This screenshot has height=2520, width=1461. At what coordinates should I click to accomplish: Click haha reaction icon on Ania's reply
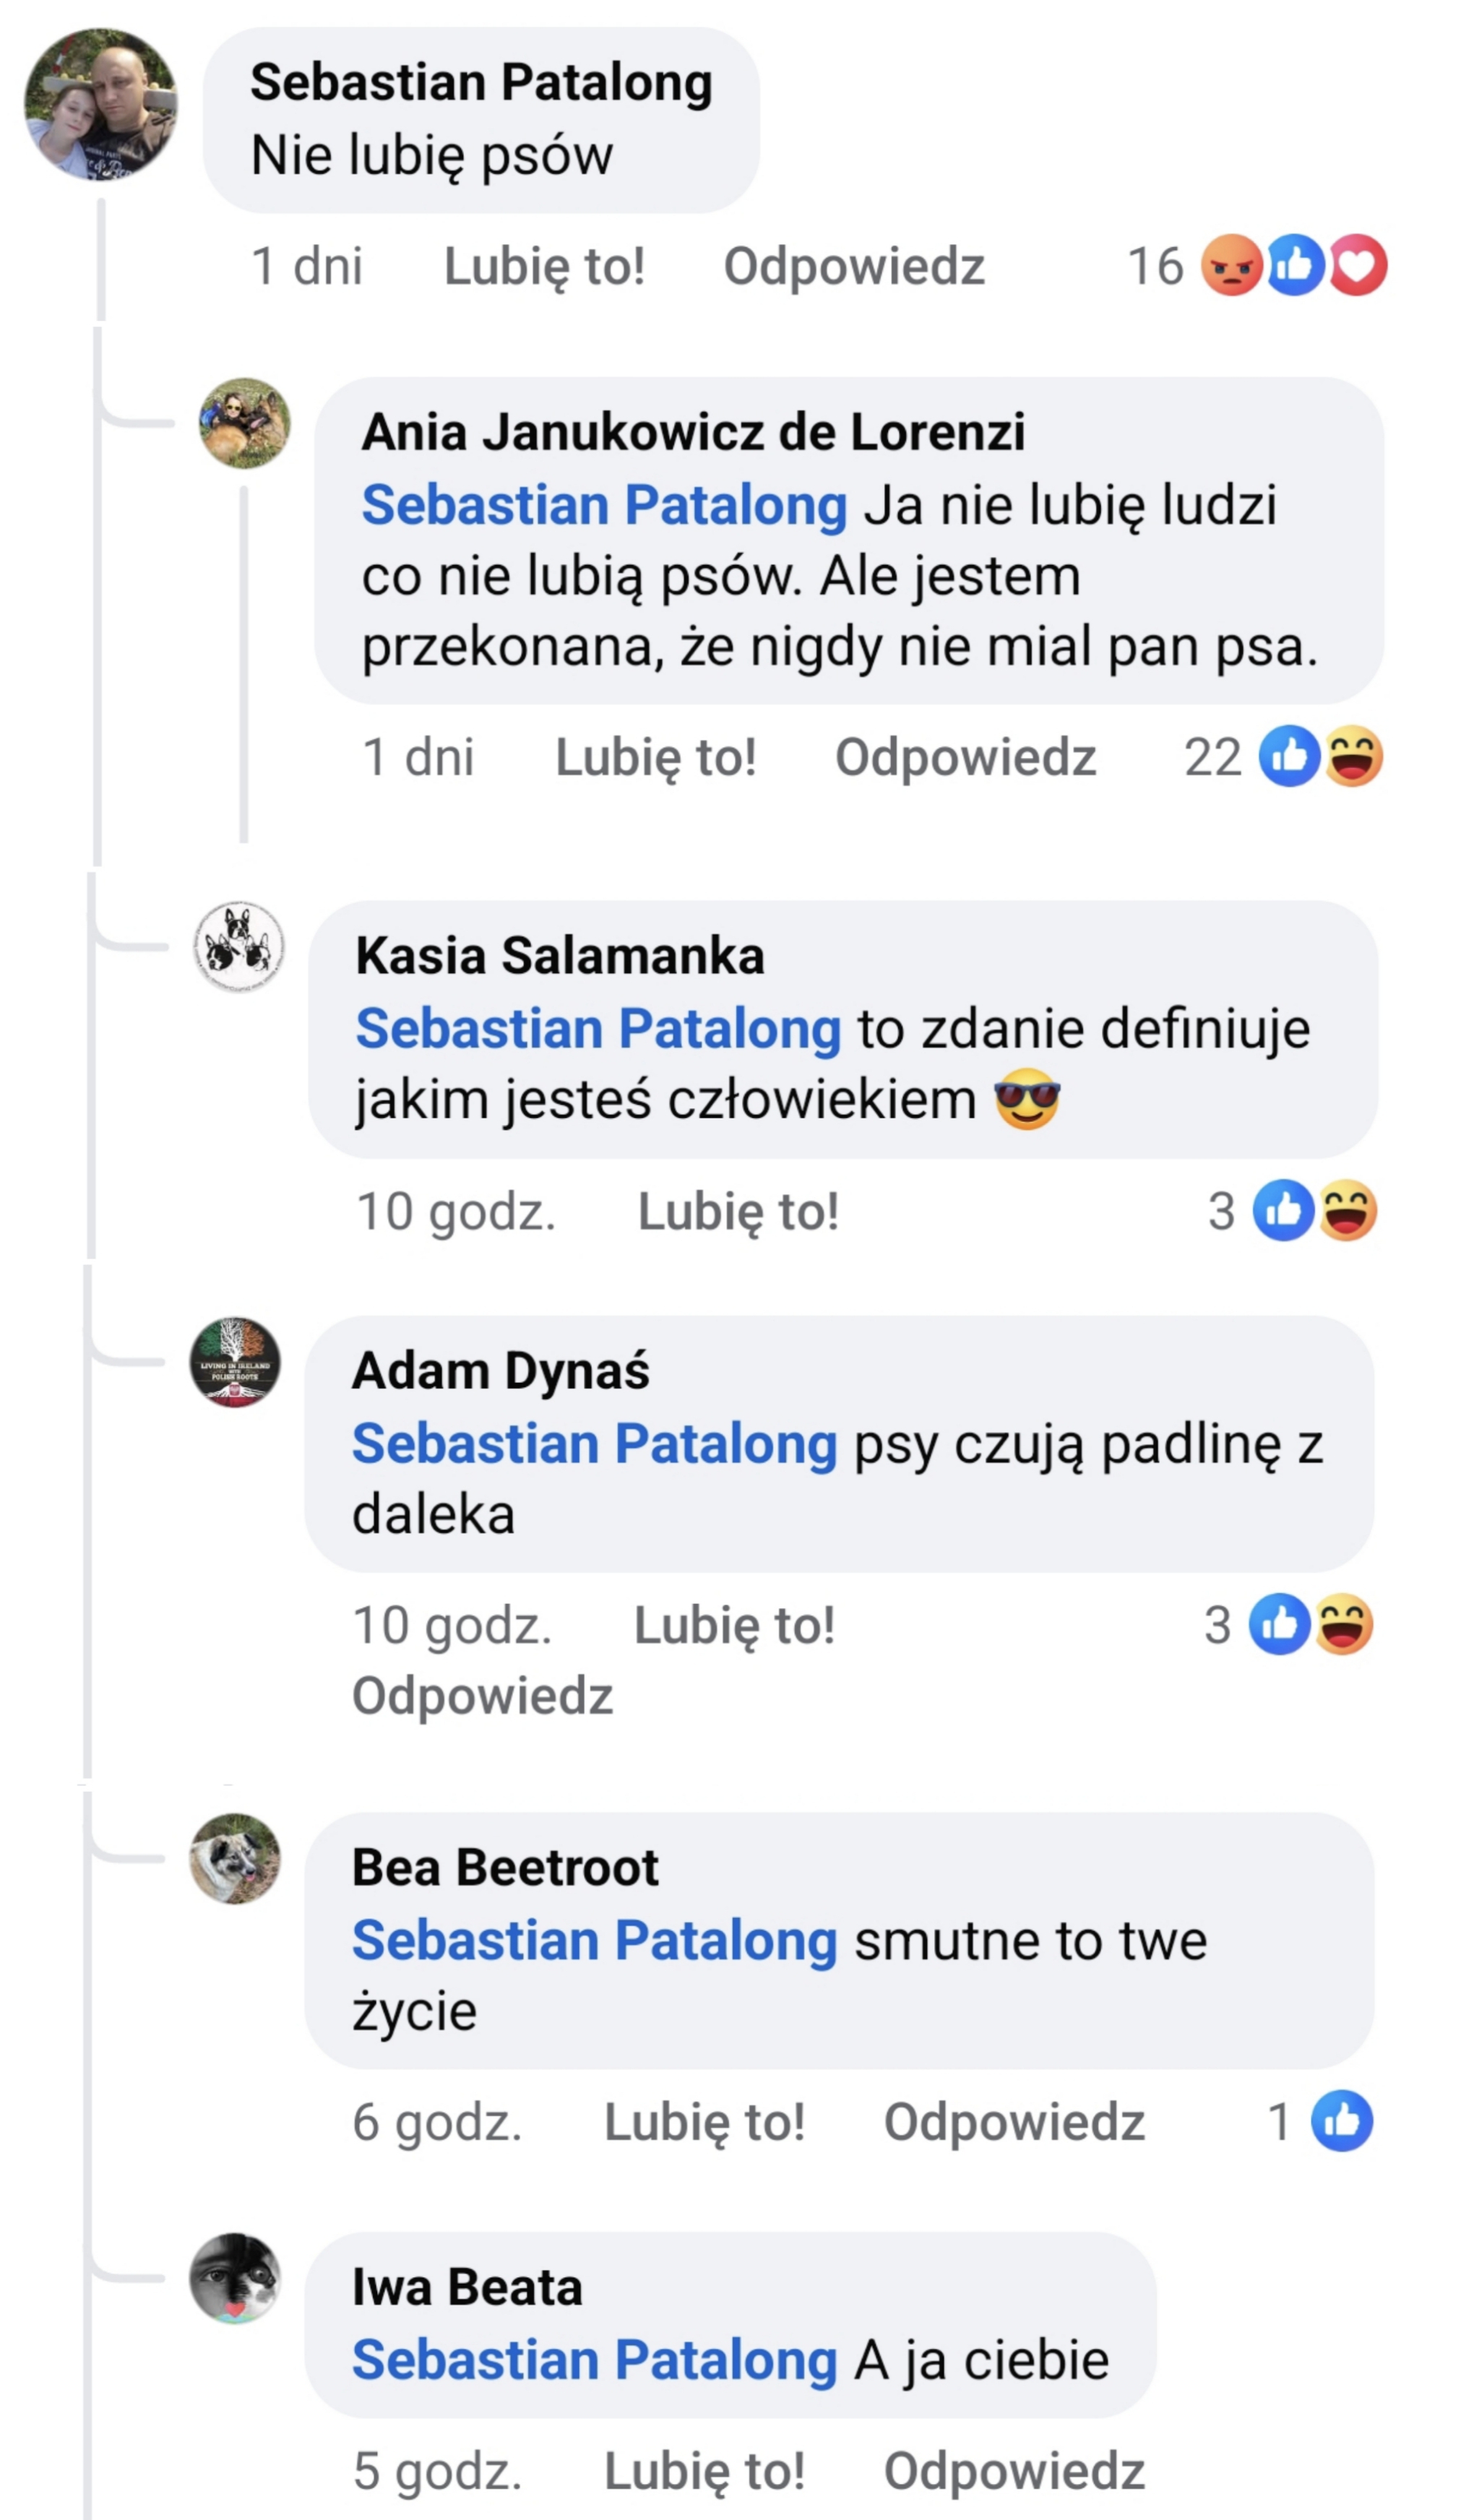pyautogui.click(x=1354, y=756)
